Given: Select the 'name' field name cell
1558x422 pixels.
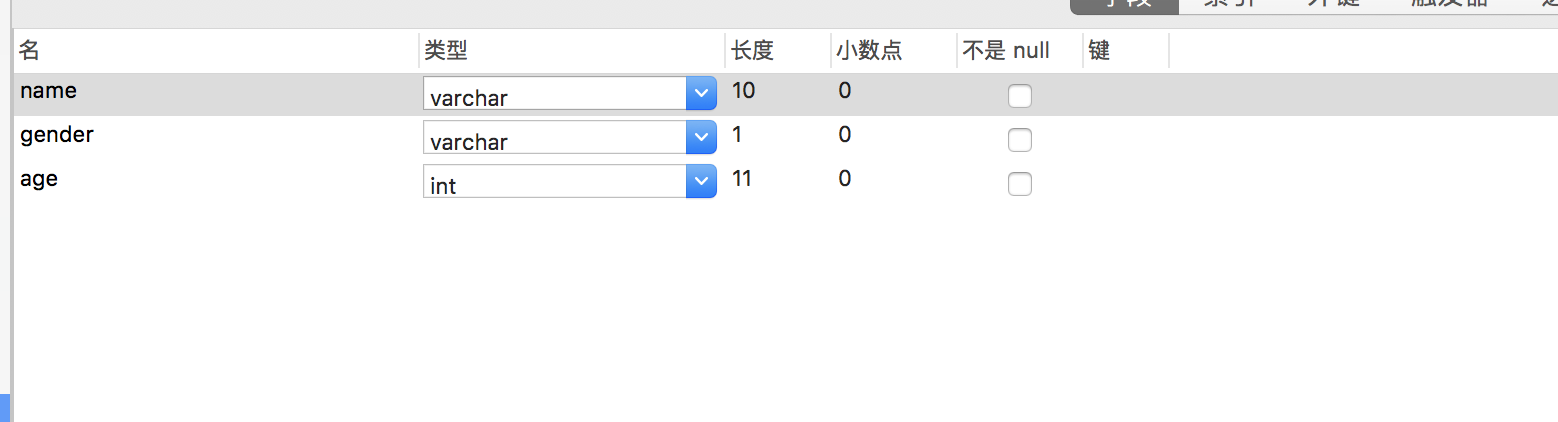Looking at the screenshot, I should click(48, 91).
